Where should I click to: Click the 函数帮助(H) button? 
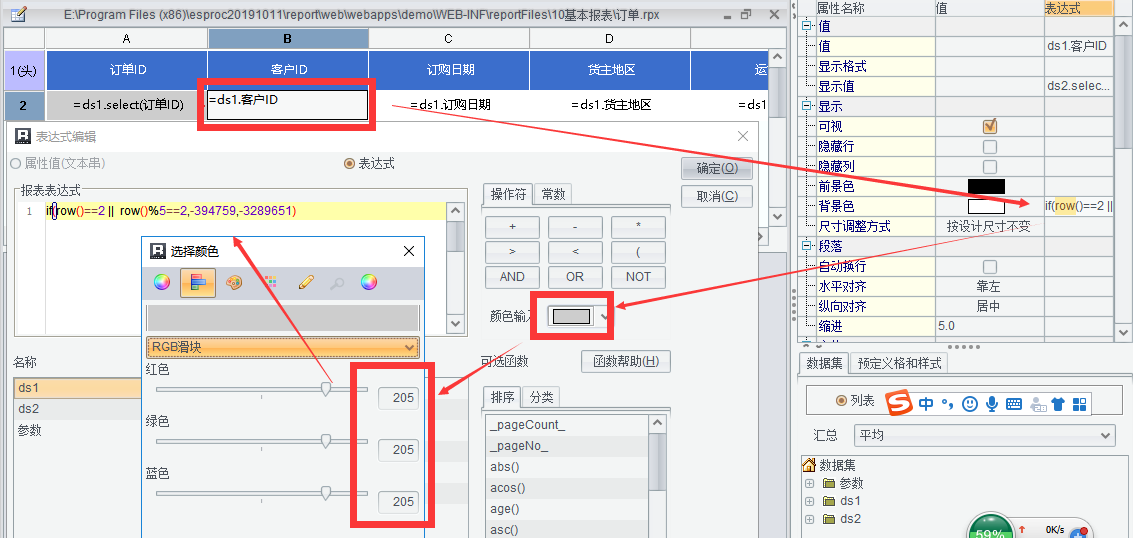point(626,361)
